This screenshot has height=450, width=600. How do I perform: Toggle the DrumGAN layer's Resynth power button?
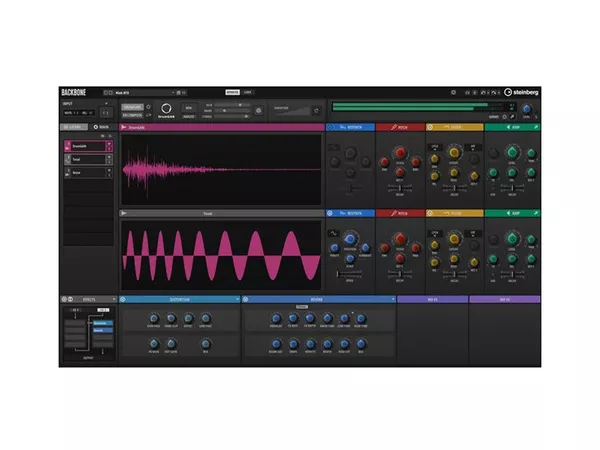(330, 127)
